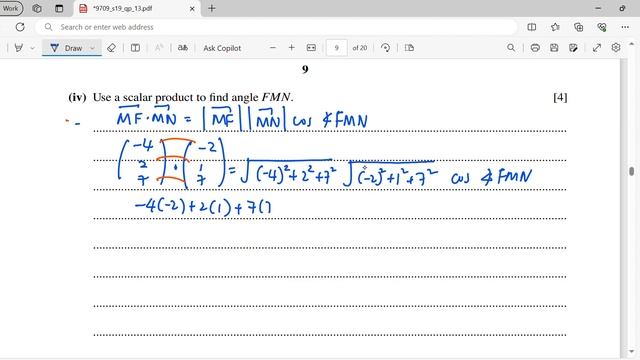Toggle split screen view
This screenshot has height=360, width=640.
pyautogui.click(x=531, y=27)
